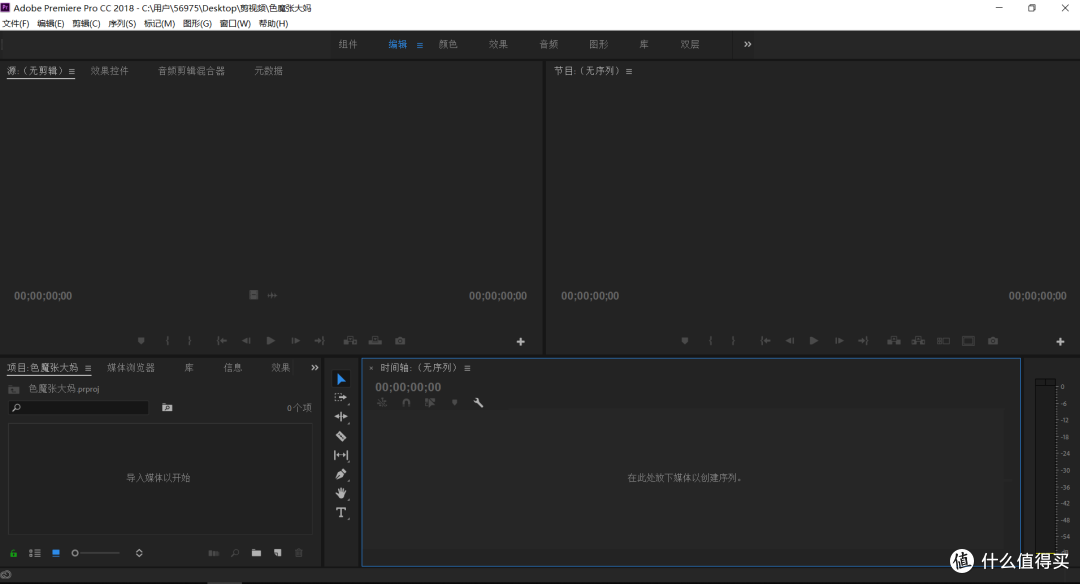Click New Item icon in project panel
The width and height of the screenshot is (1080, 584).
[278, 553]
